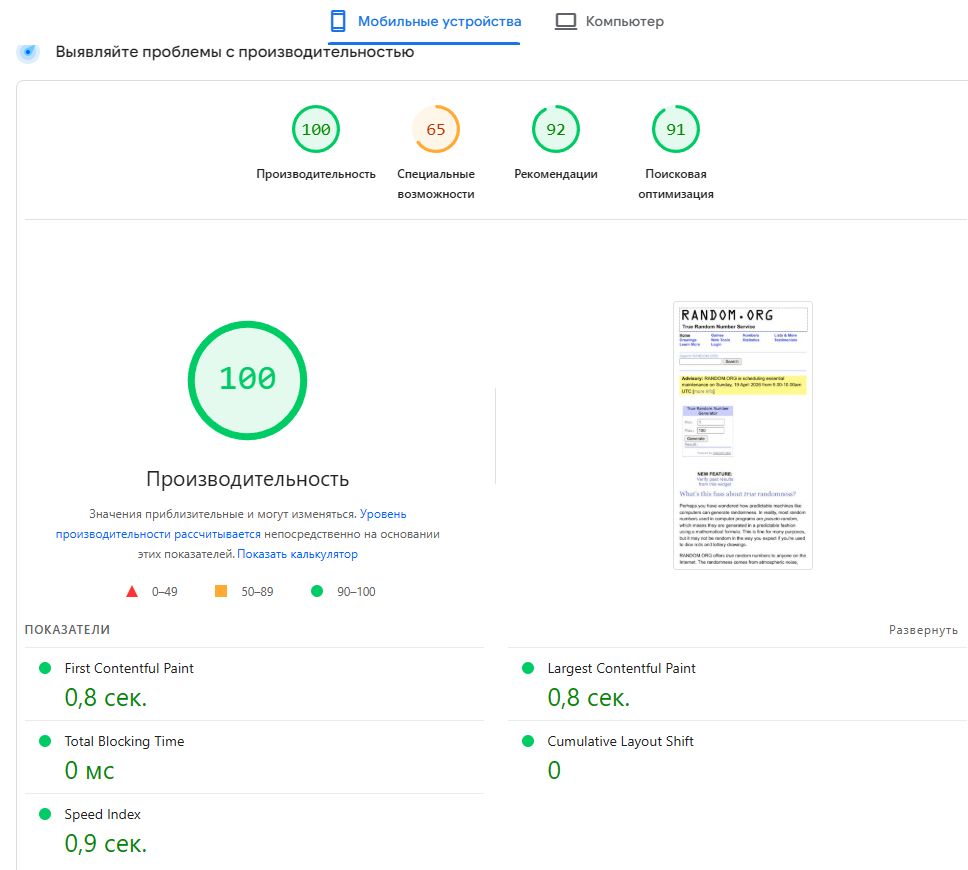Switch to the Мобильные устройства tab
This screenshot has width=968, height=870.
(425, 22)
